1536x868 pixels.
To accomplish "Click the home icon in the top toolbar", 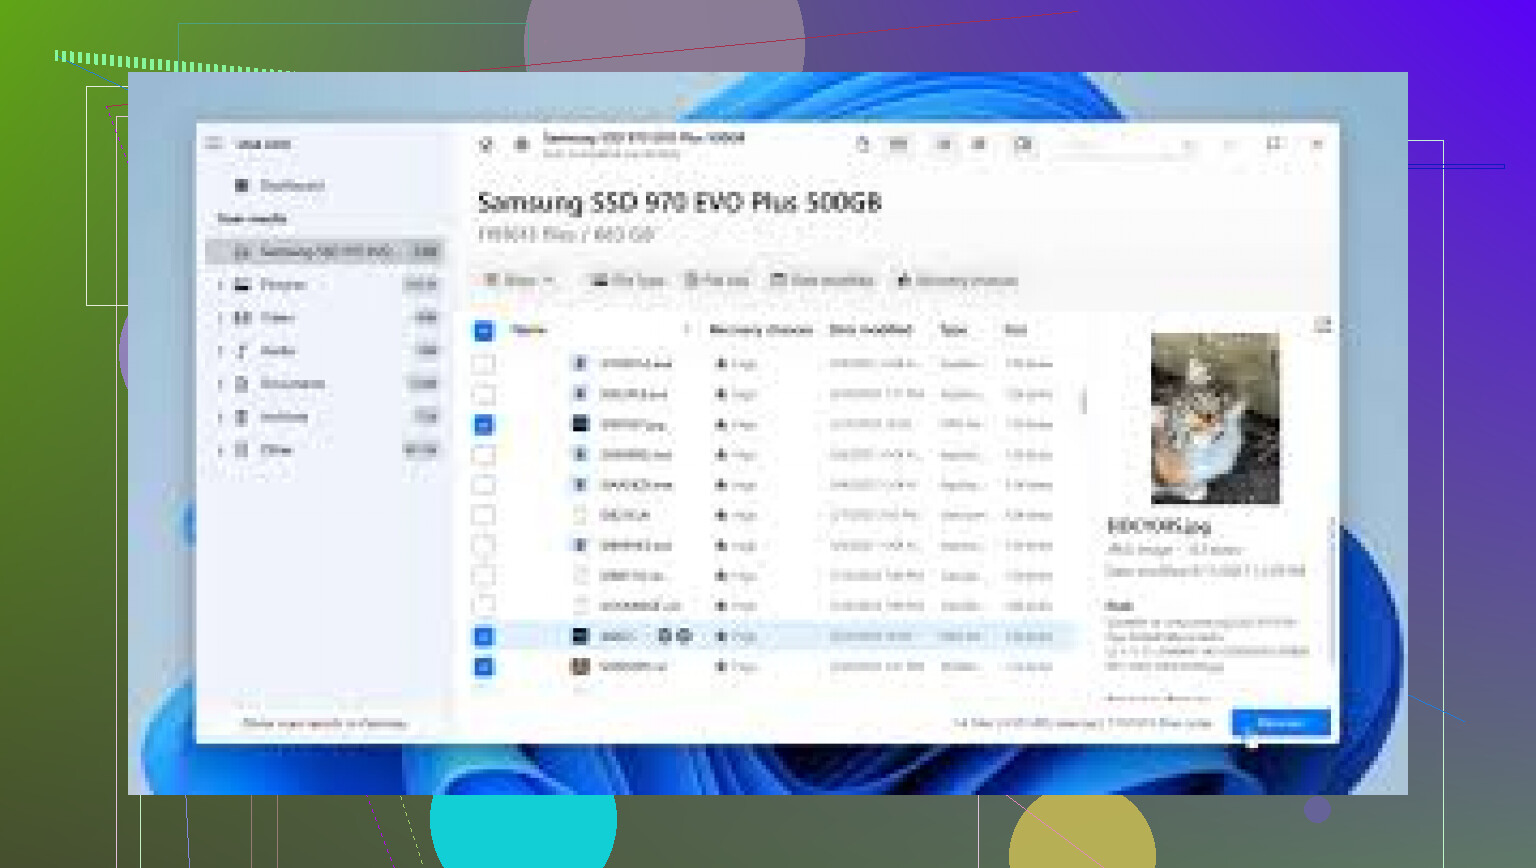I will click(486, 145).
